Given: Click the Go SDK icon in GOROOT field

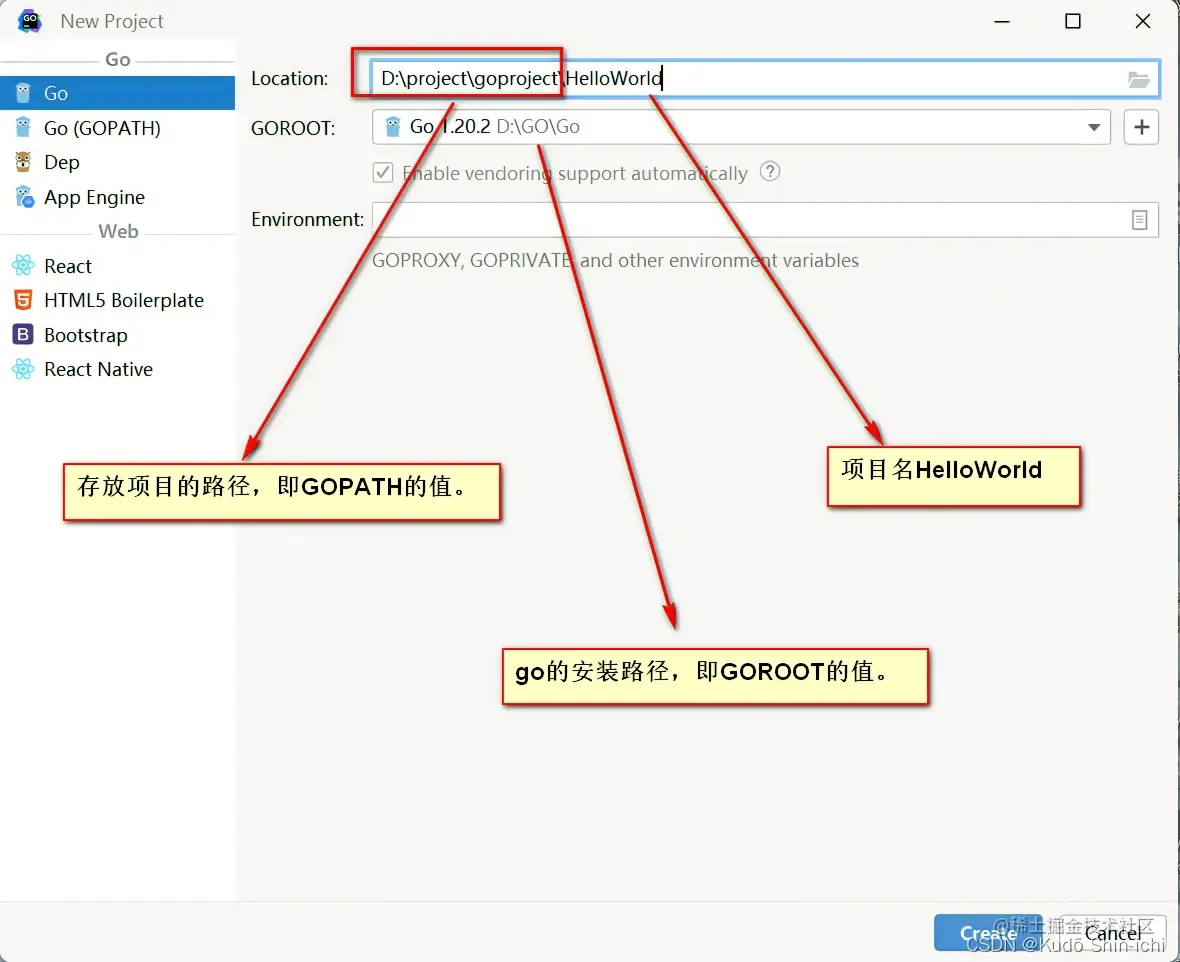Looking at the screenshot, I should [x=393, y=126].
